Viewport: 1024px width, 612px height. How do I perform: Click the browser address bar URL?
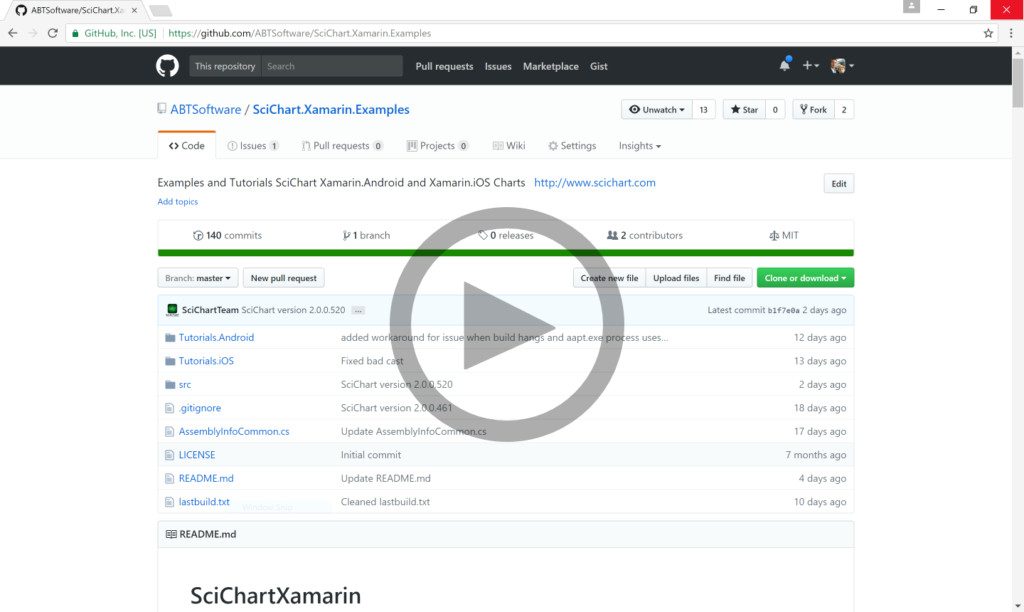tap(300, 33)
